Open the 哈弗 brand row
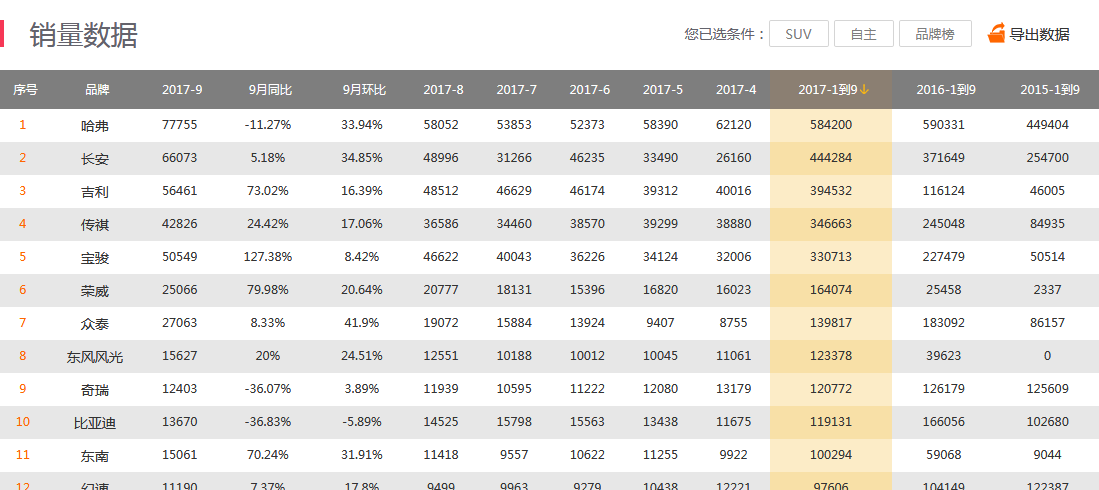1099x490 pixels. point(550,125)
